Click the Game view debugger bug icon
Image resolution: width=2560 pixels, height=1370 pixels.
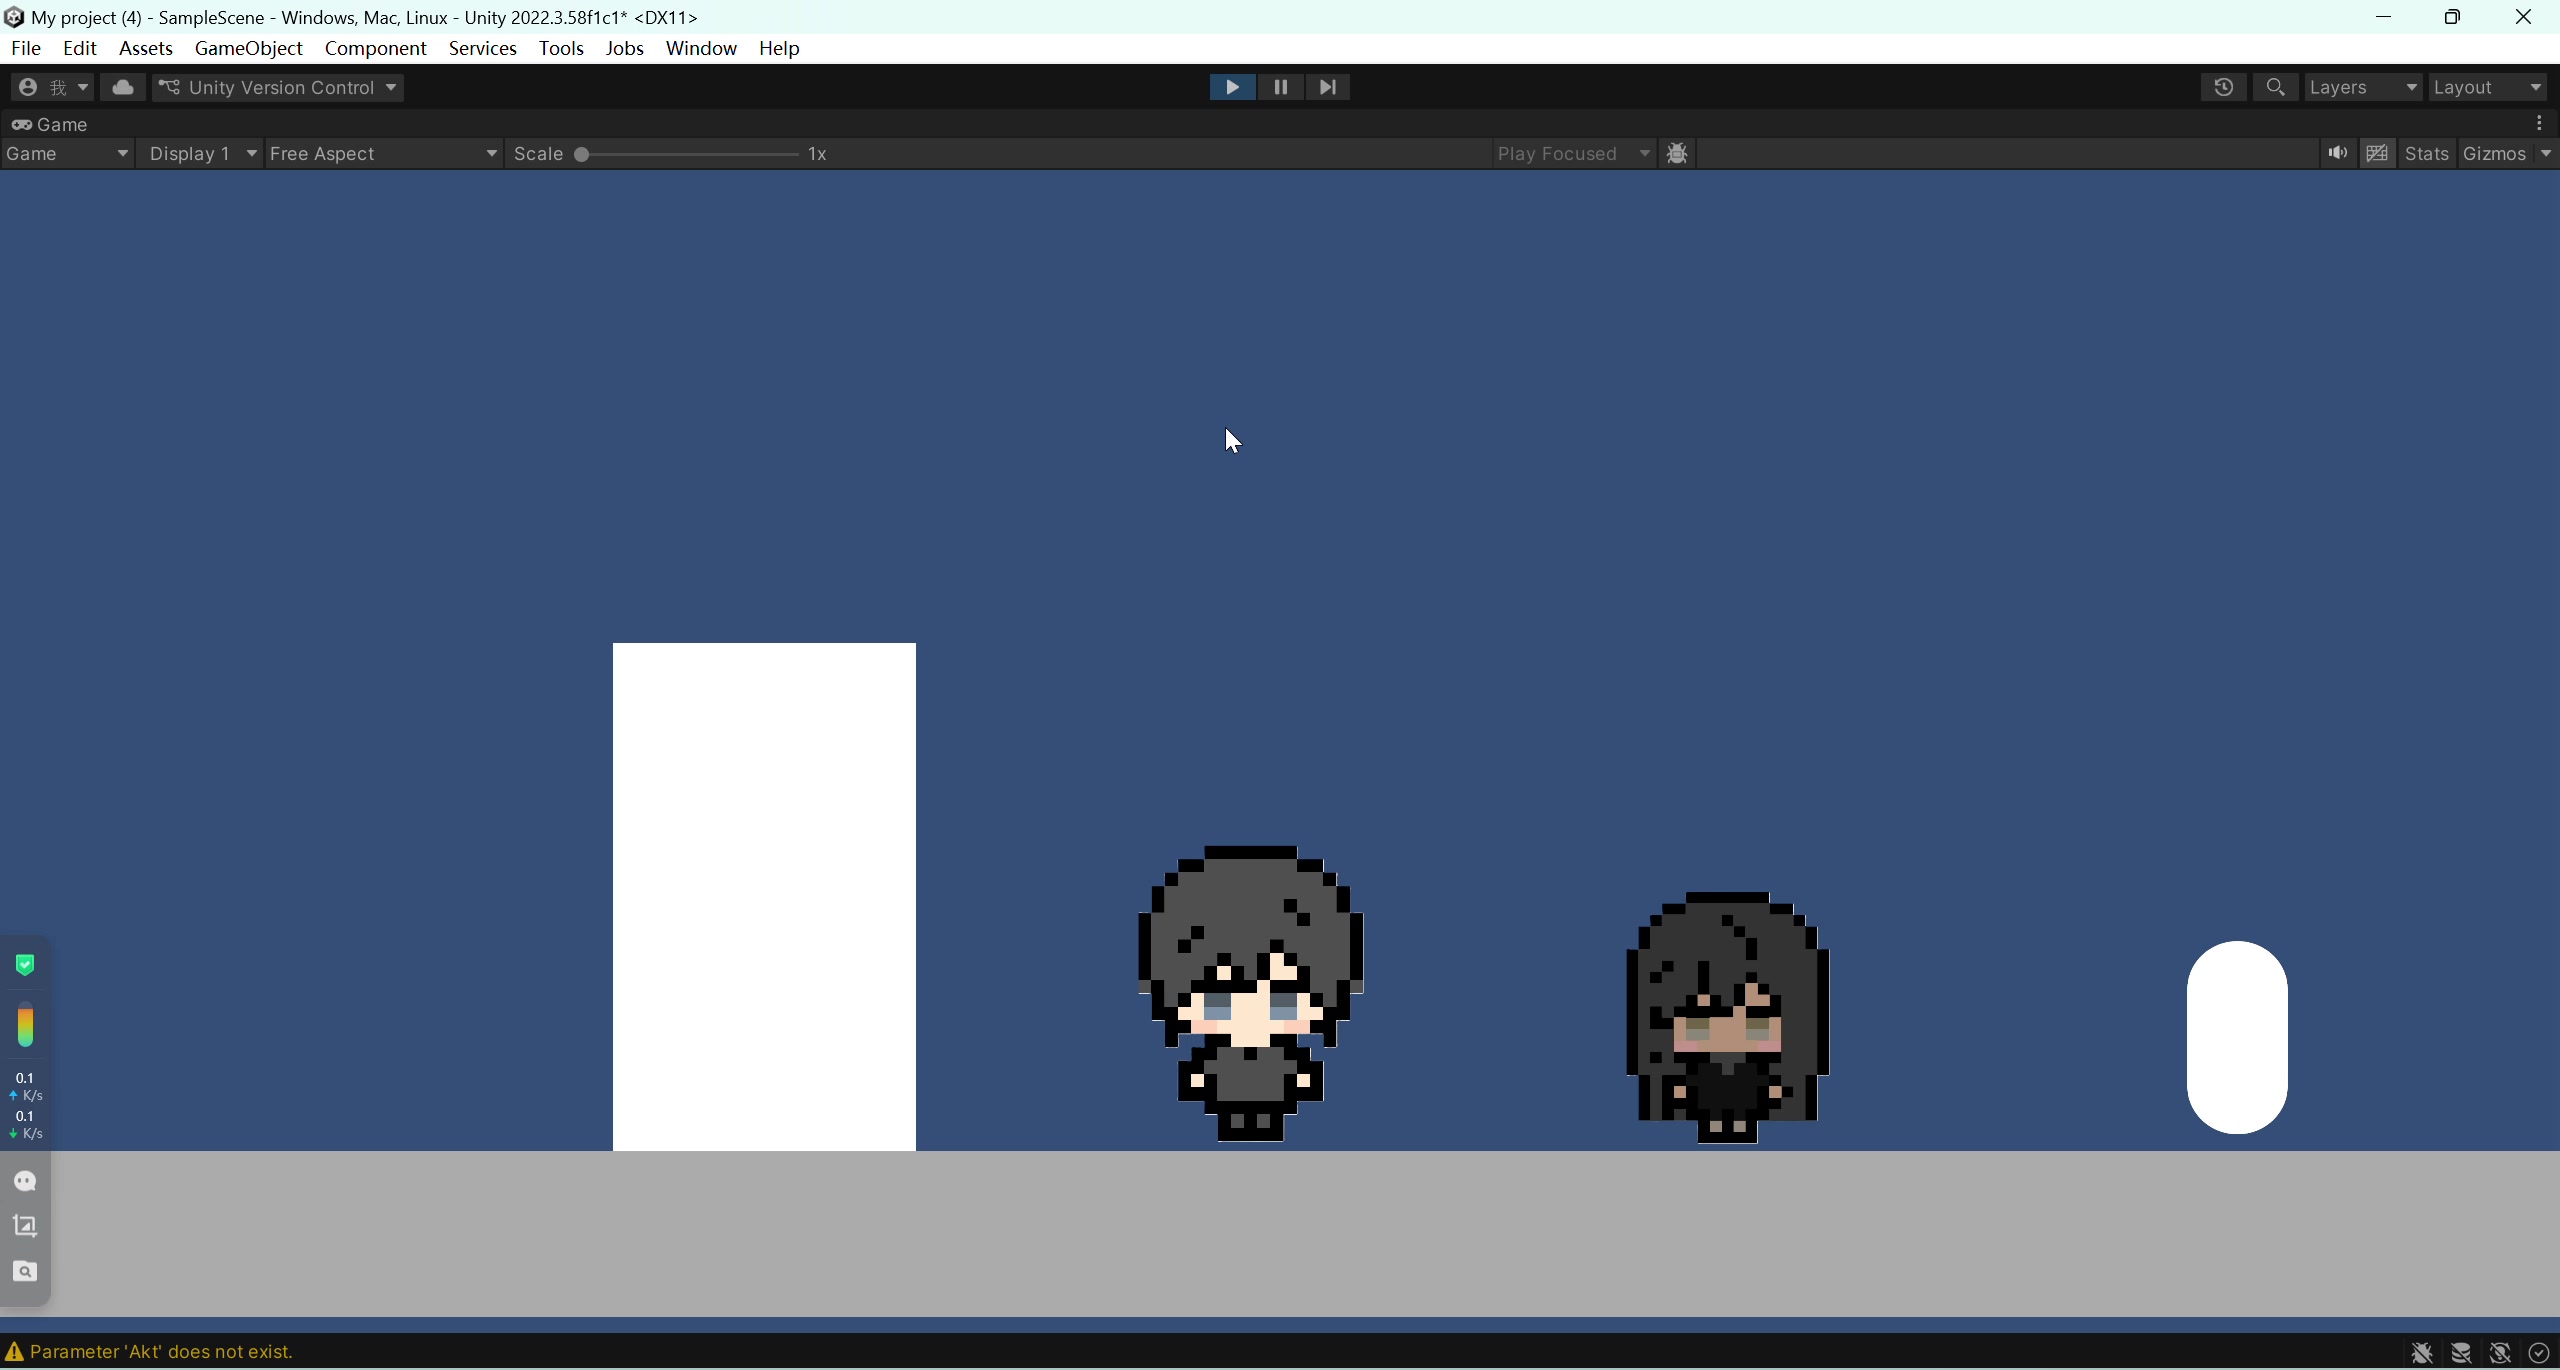pos(1678,153)
